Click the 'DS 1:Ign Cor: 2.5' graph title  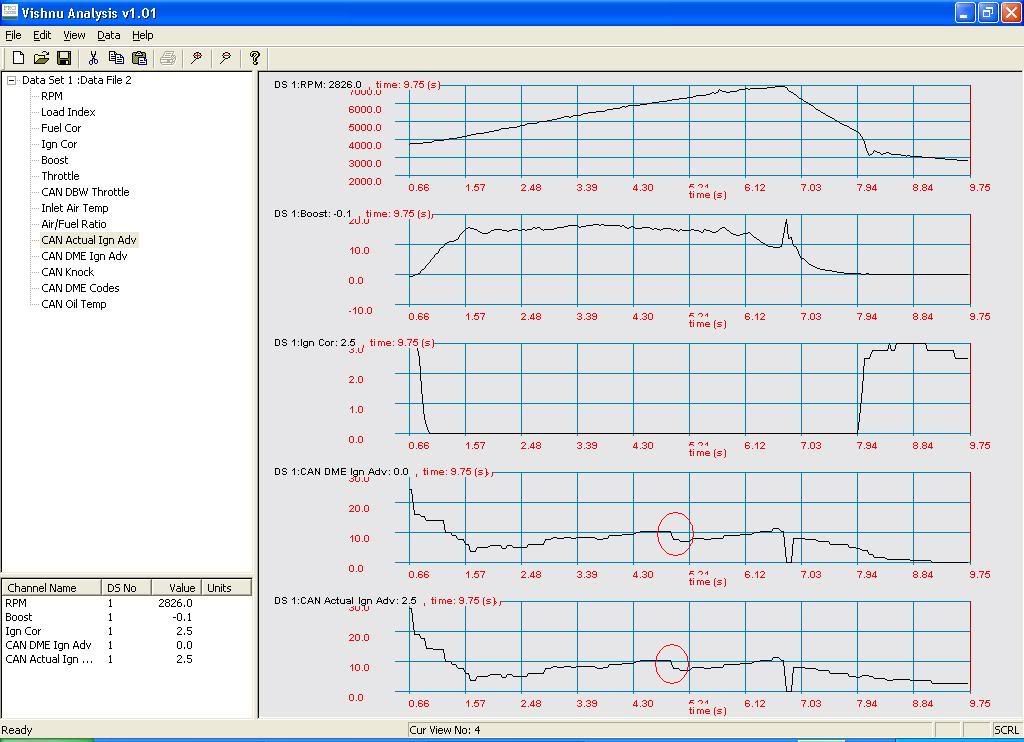coord(315,342)
